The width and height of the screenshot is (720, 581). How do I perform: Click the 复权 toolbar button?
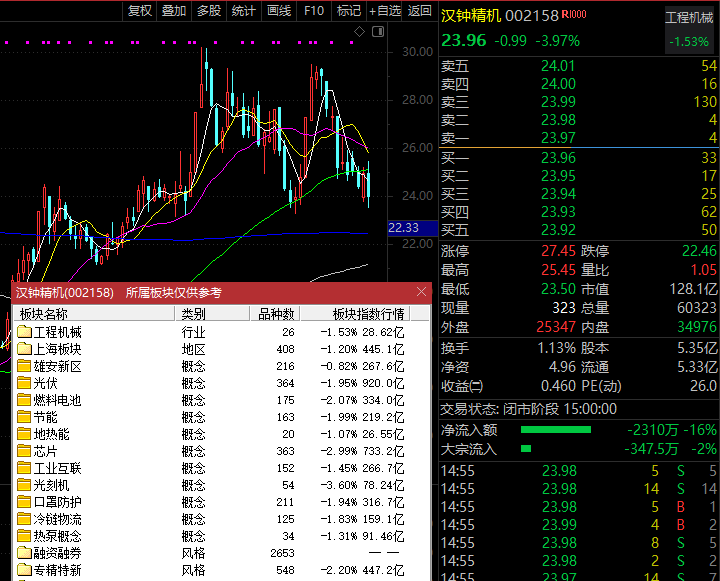(141, 11)
